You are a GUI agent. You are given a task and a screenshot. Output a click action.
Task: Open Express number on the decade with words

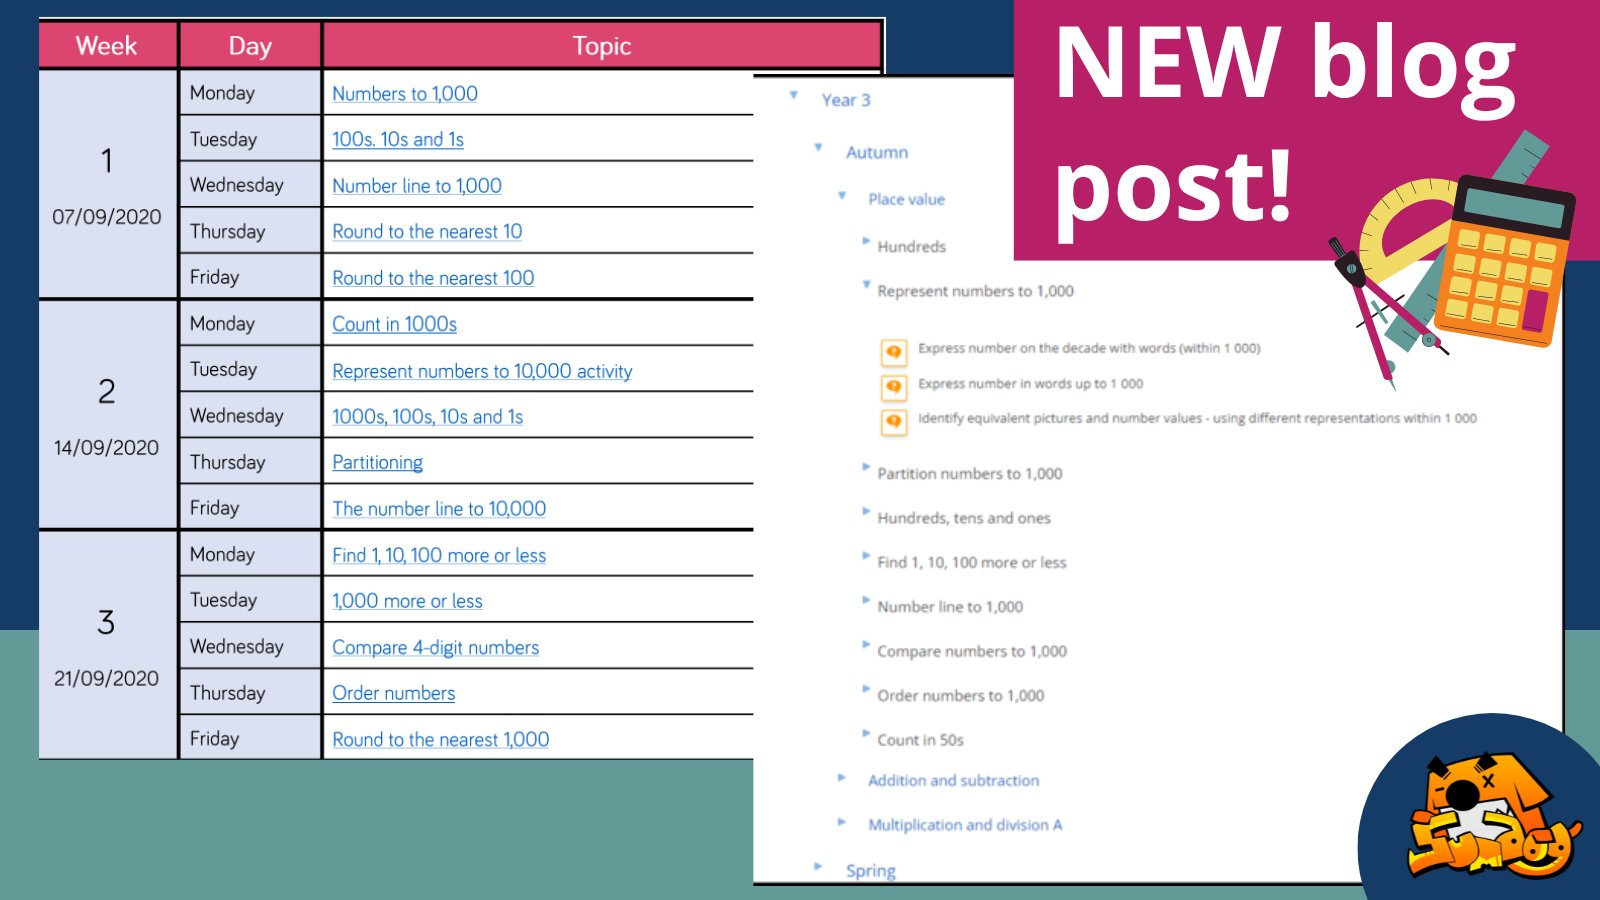click(x=1089, y=348)
